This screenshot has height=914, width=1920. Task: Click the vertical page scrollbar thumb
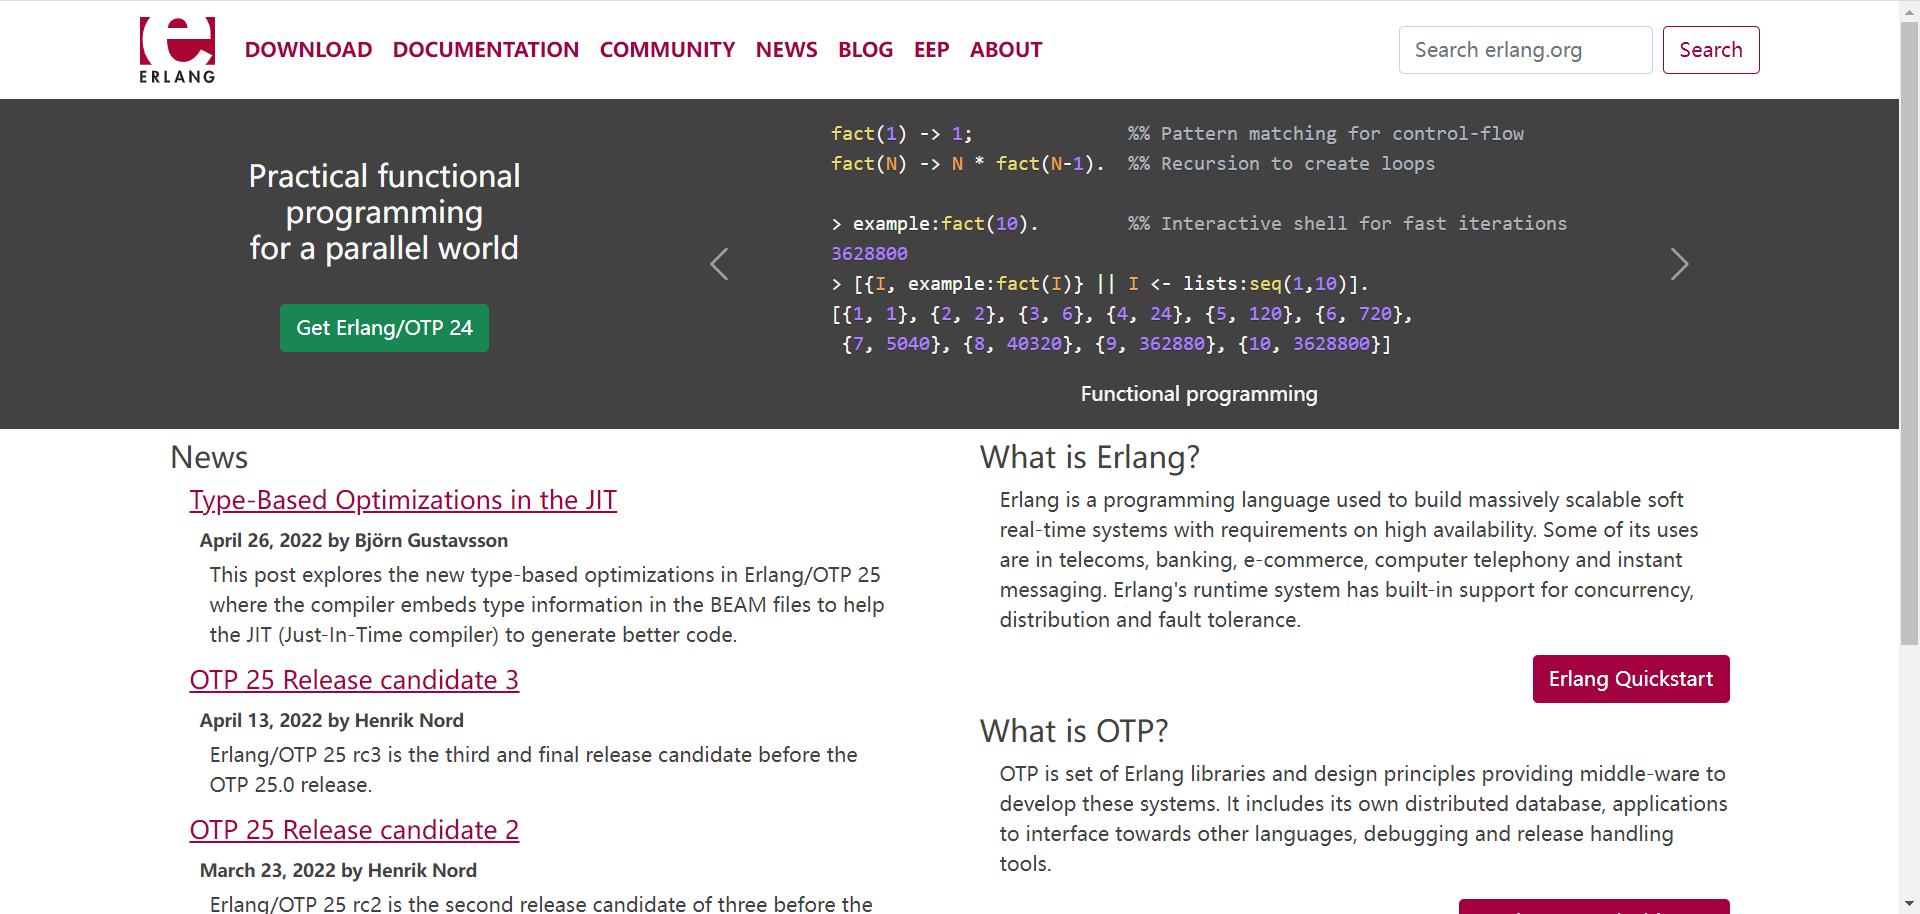[1909, 330]
